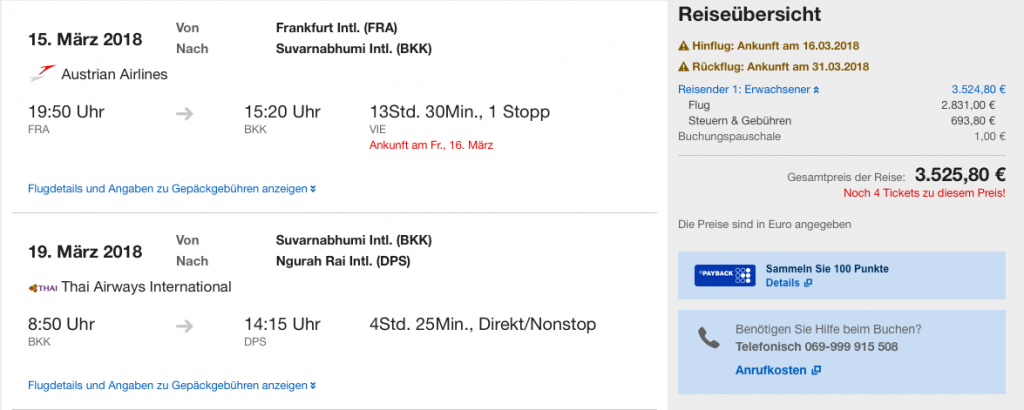Open the Payback Details link
Image resolution: width=1024 pixels, height=410 pixels.
tap(782, 283)
